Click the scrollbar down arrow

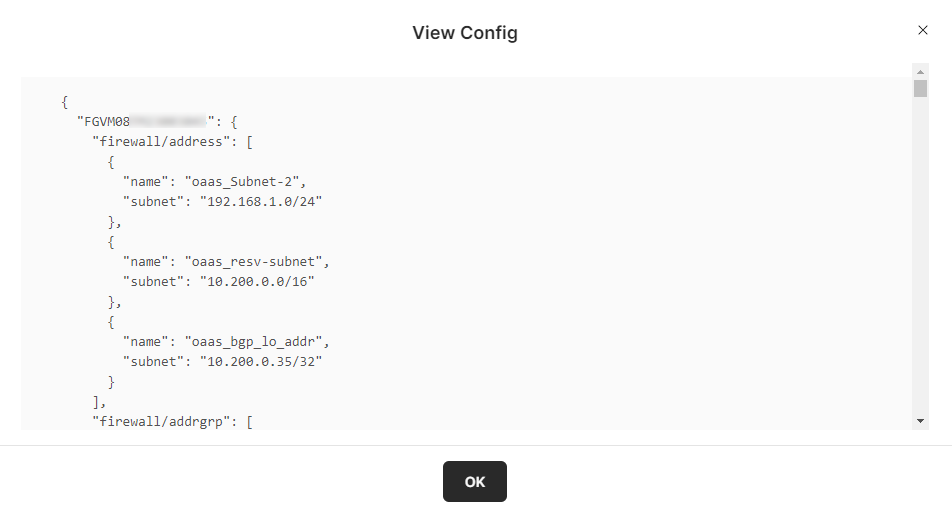[920, 421]
